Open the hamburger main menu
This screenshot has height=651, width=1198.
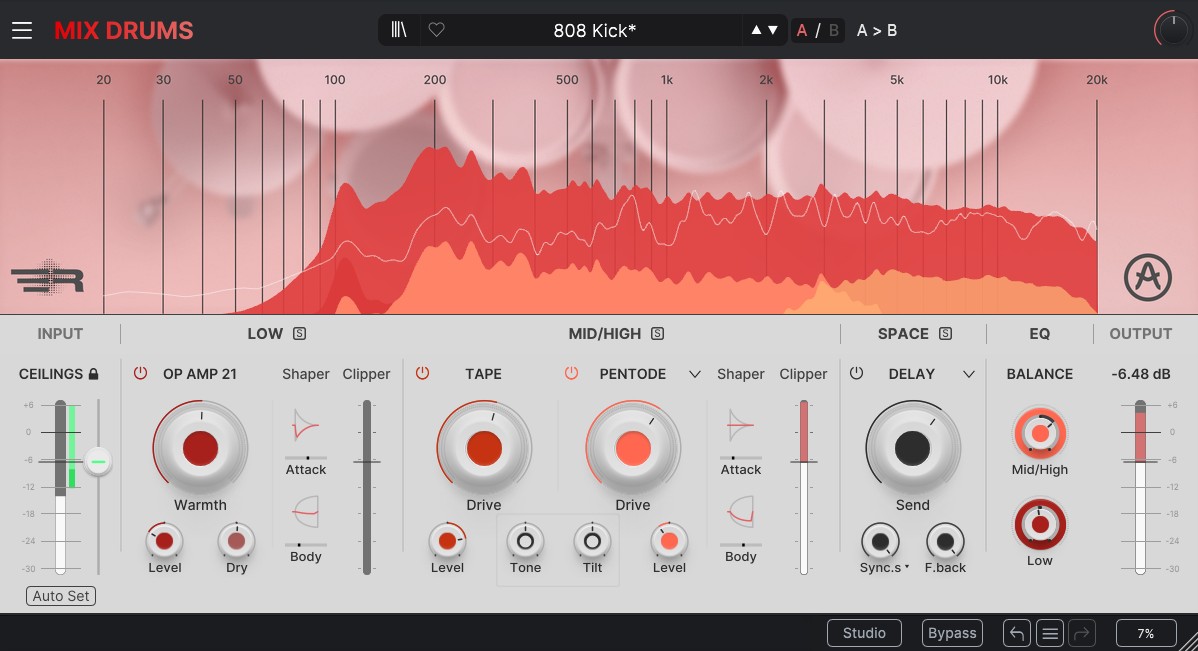coord(22,31)
